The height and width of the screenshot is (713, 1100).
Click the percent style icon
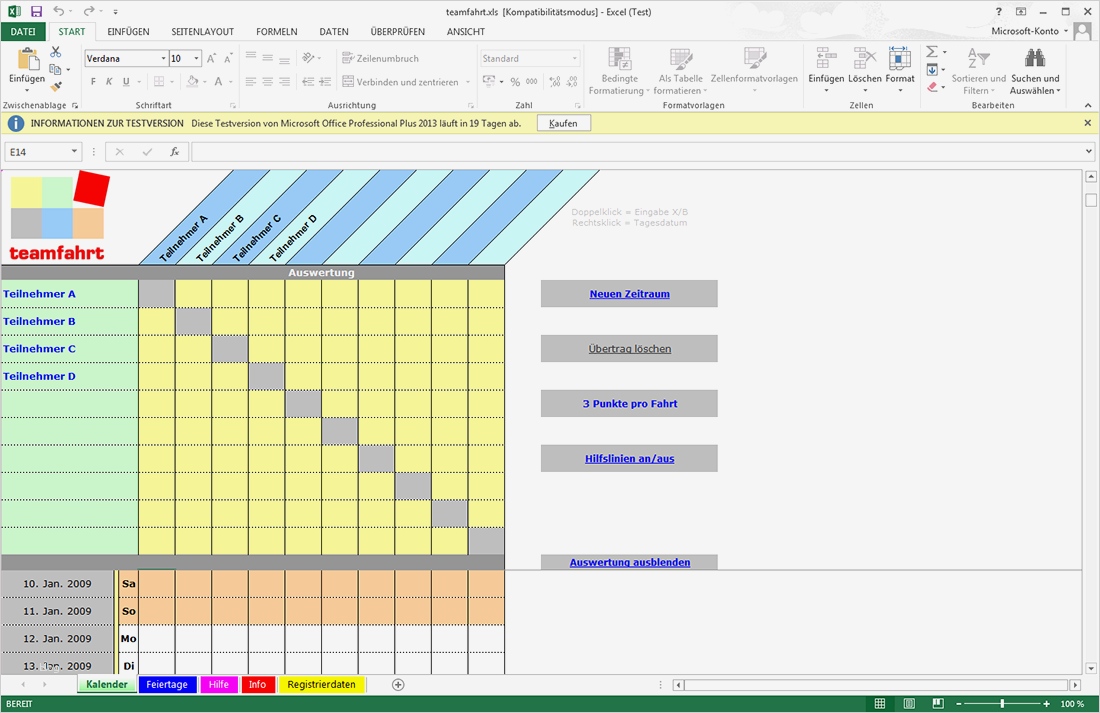point(515,82)
